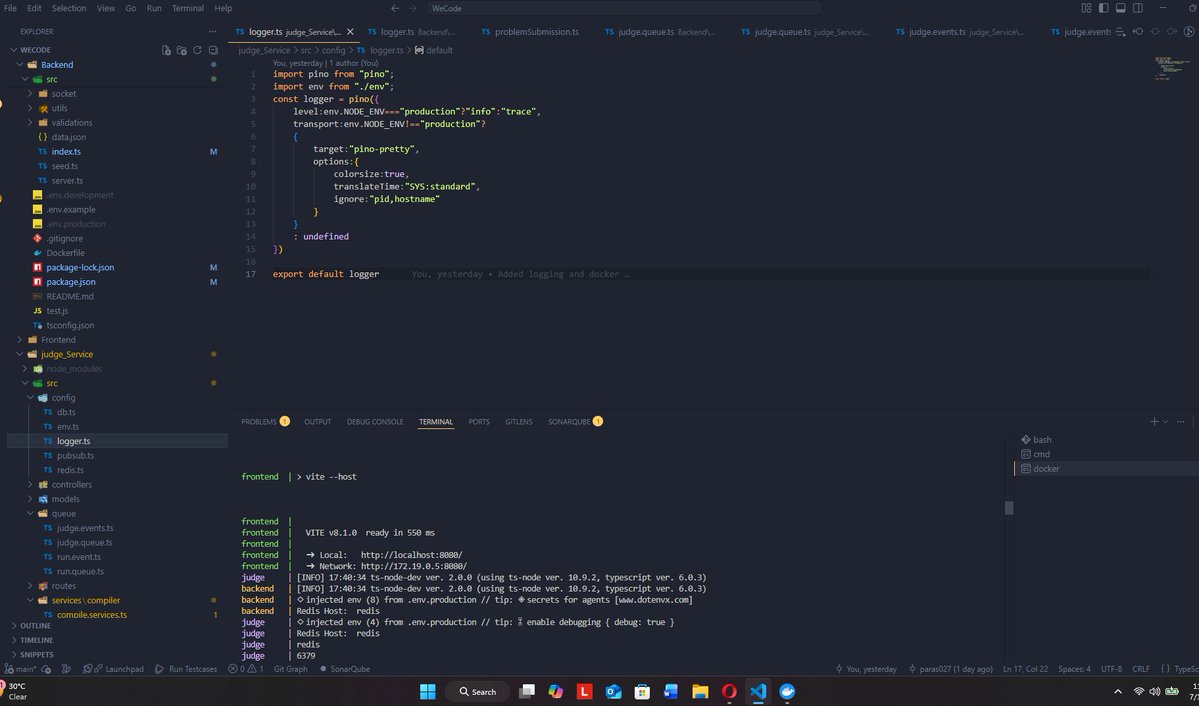The height and width of the screenshot is (706, 1199).
Task: Collapse the Backend src folder
Action: [x=118, y=80]
